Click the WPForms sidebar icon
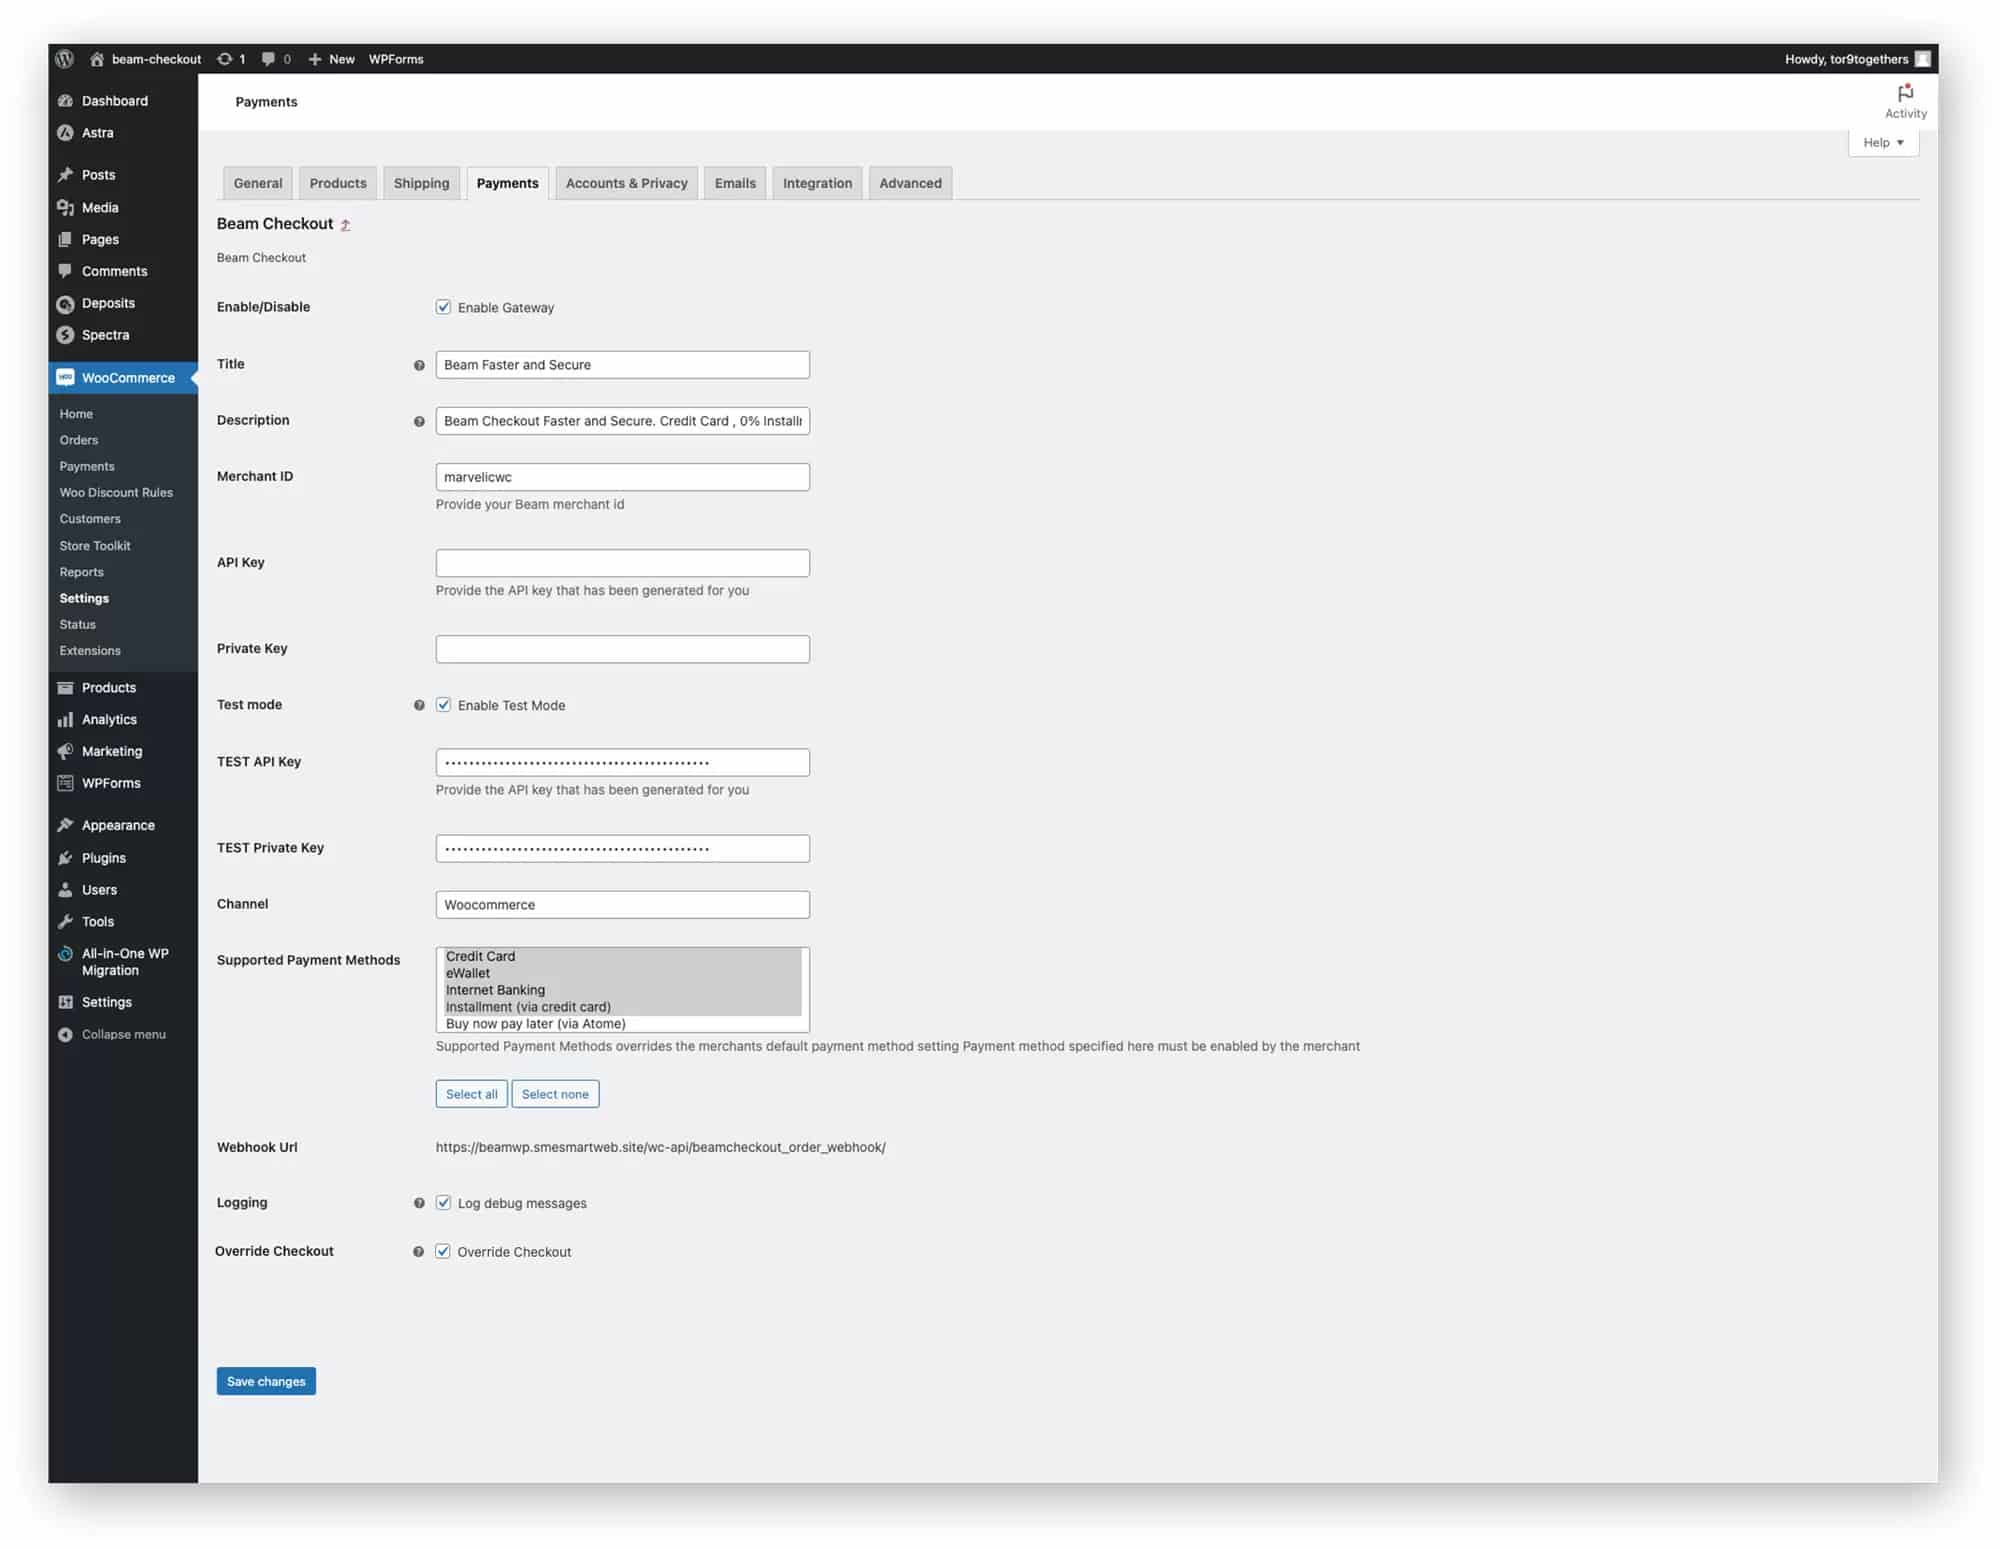Viewport: 2000px width, 1549px height. (66, 784)
